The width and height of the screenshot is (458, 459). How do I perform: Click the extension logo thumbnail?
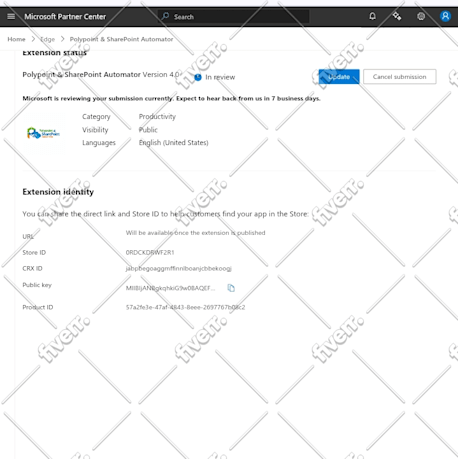click(43, 133)
